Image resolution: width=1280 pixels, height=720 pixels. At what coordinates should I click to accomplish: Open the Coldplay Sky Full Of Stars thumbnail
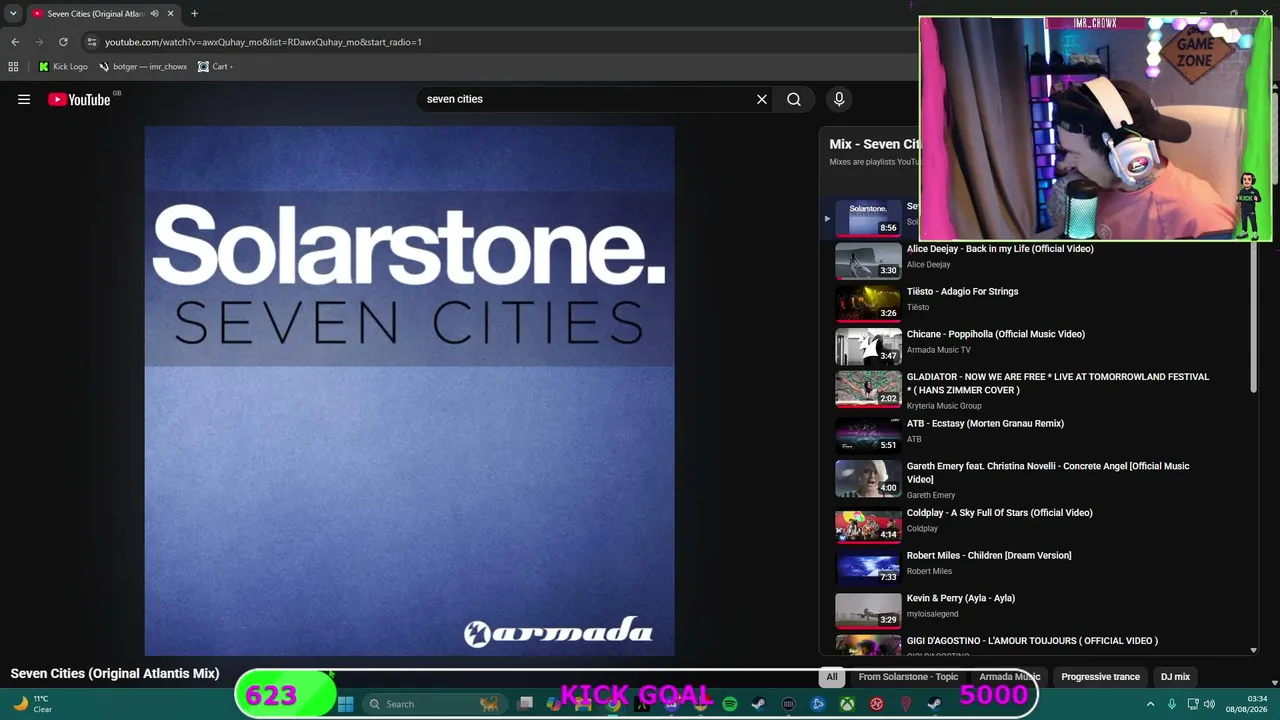coord(868,525)
